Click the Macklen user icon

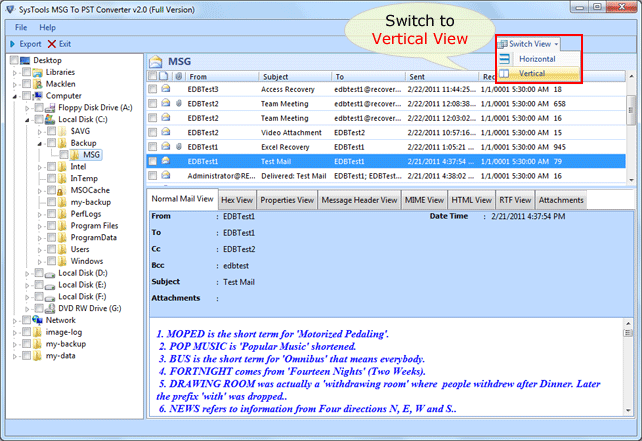coord(38,84)
